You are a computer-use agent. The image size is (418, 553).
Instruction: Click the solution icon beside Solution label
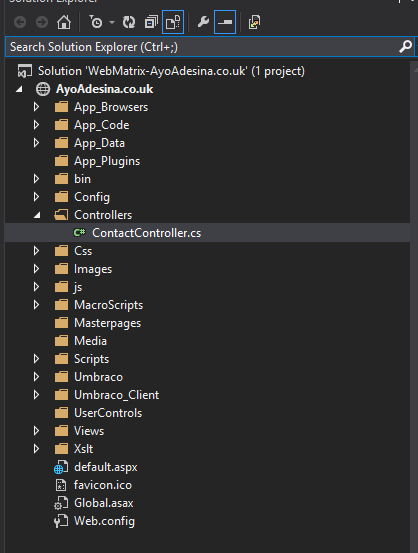[25, 71]
